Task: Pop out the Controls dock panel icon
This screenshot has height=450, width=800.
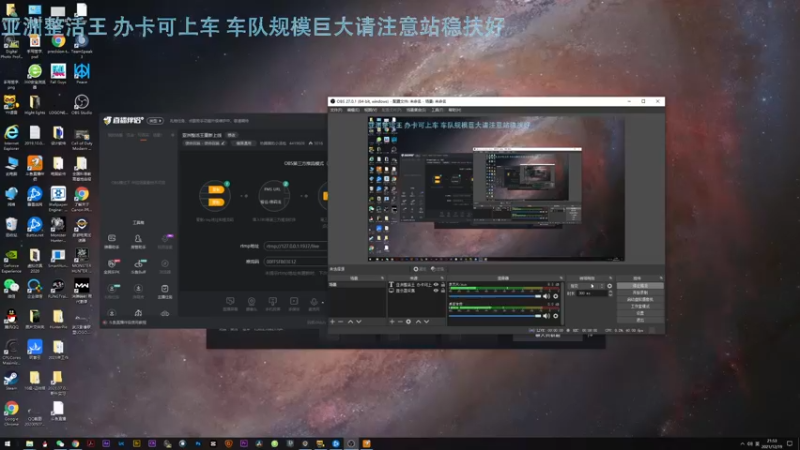Action: [x=661, y=279]
